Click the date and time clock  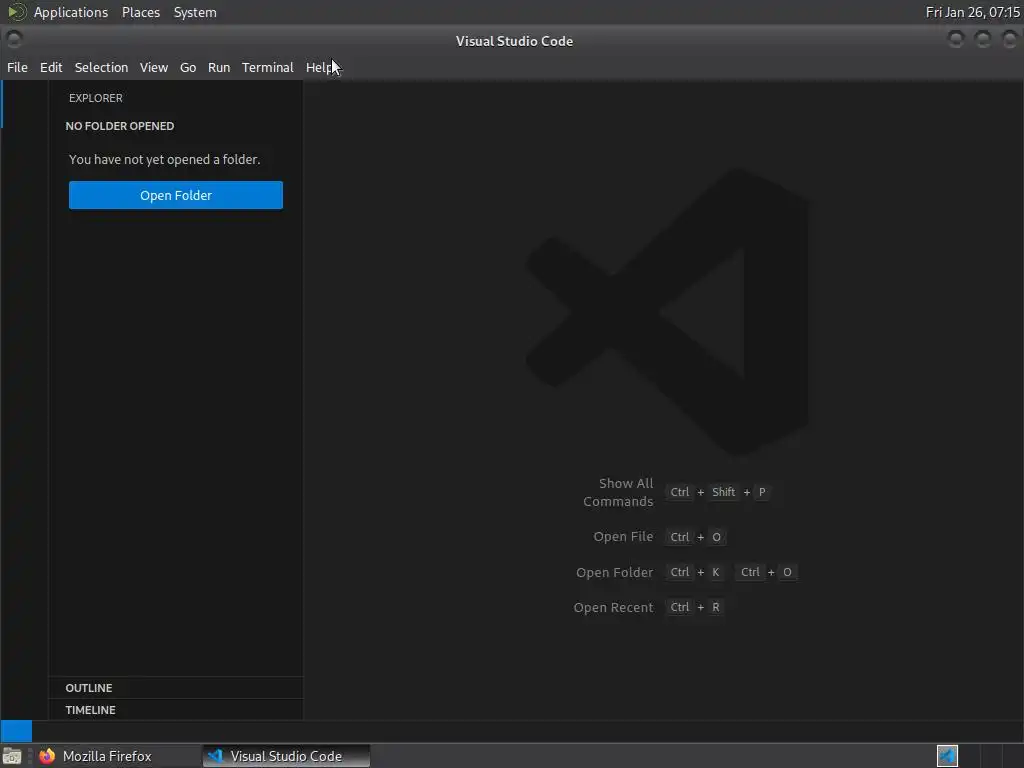point(972,12)
